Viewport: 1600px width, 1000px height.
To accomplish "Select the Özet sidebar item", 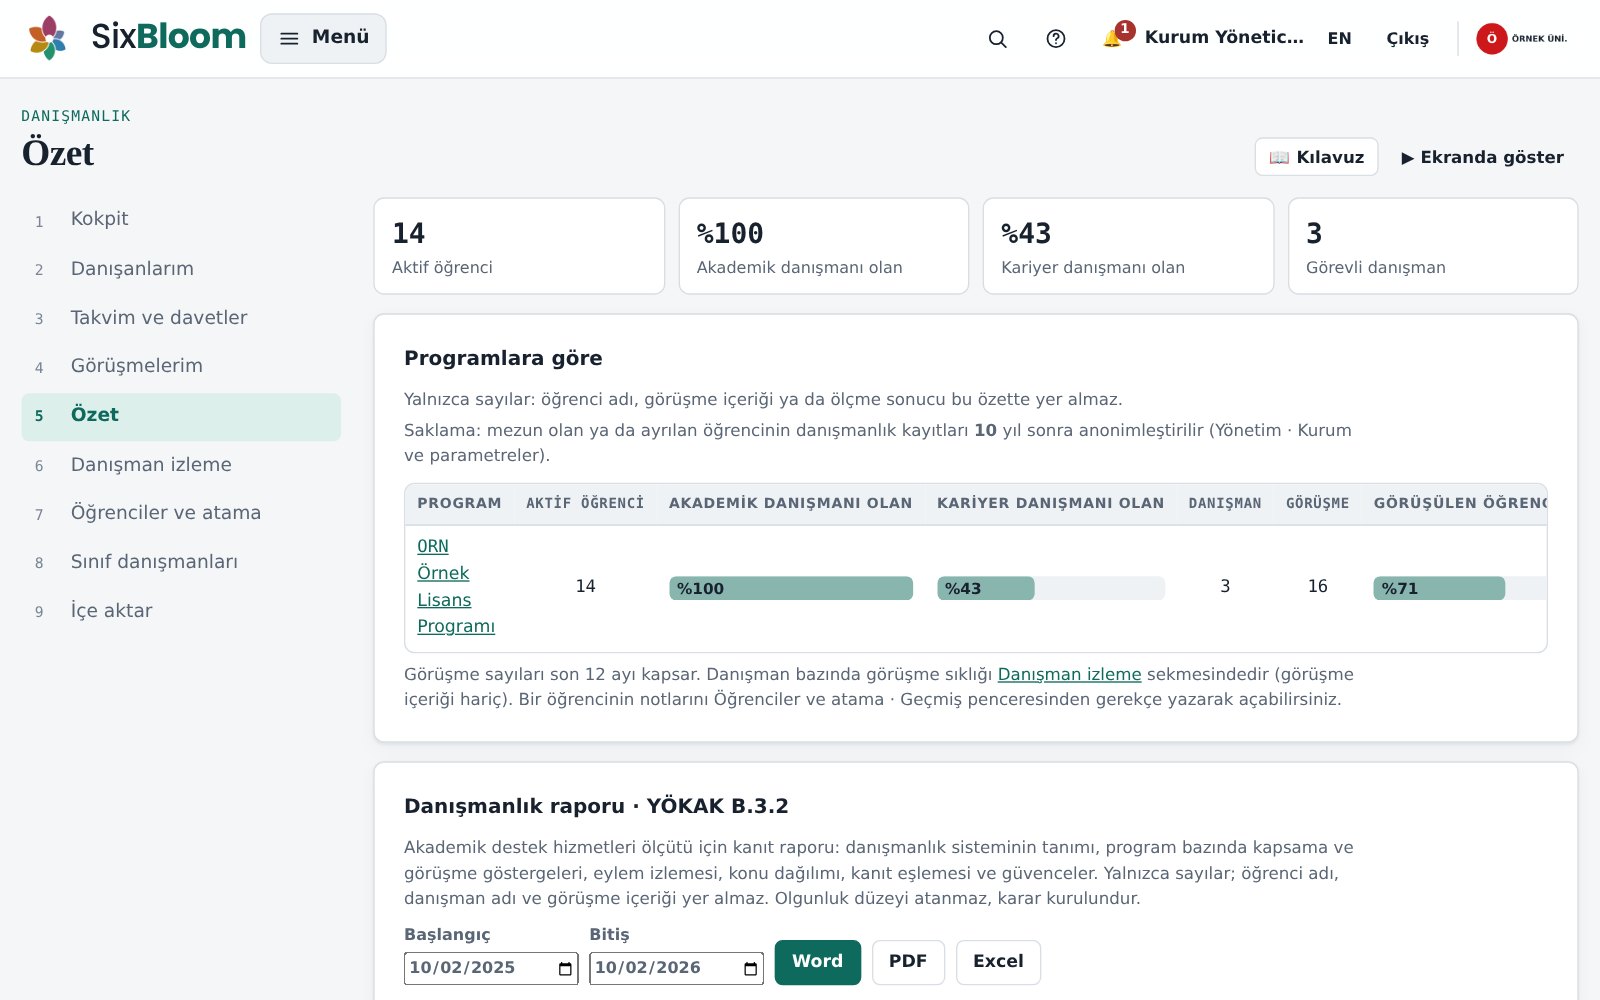I will (x=181, y=415).
